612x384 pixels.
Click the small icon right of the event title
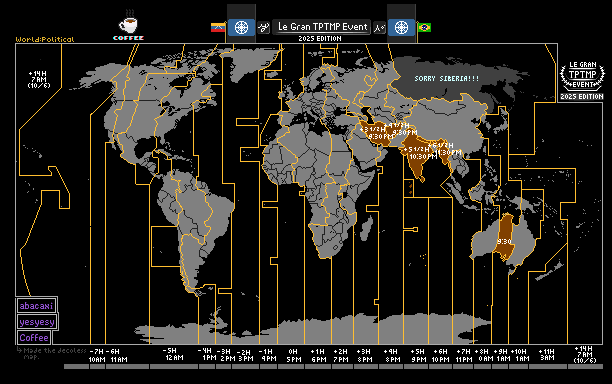pyautogui.click(x=379, y=28)
